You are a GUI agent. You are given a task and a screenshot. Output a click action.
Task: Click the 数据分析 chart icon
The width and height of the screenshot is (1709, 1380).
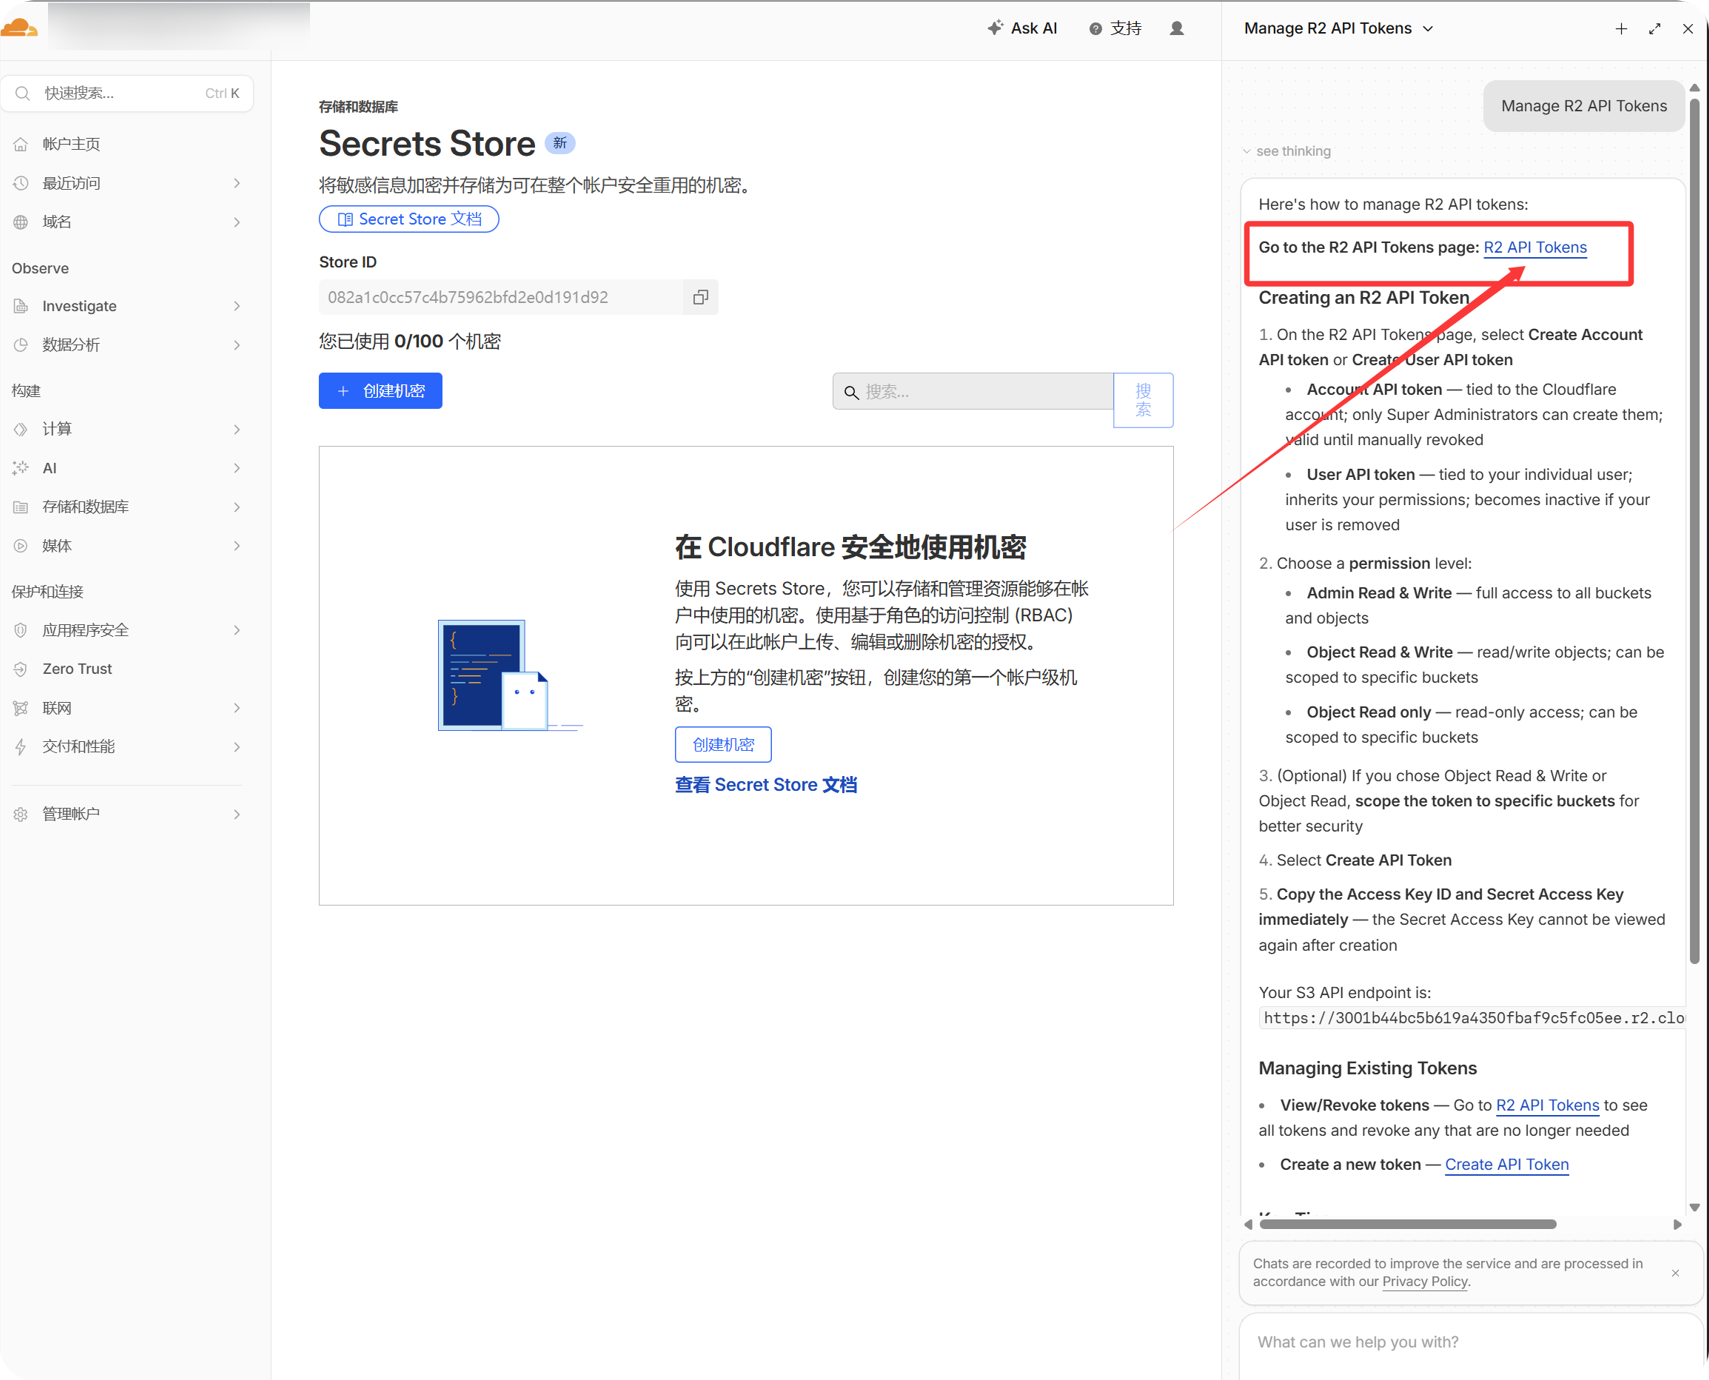21,345
